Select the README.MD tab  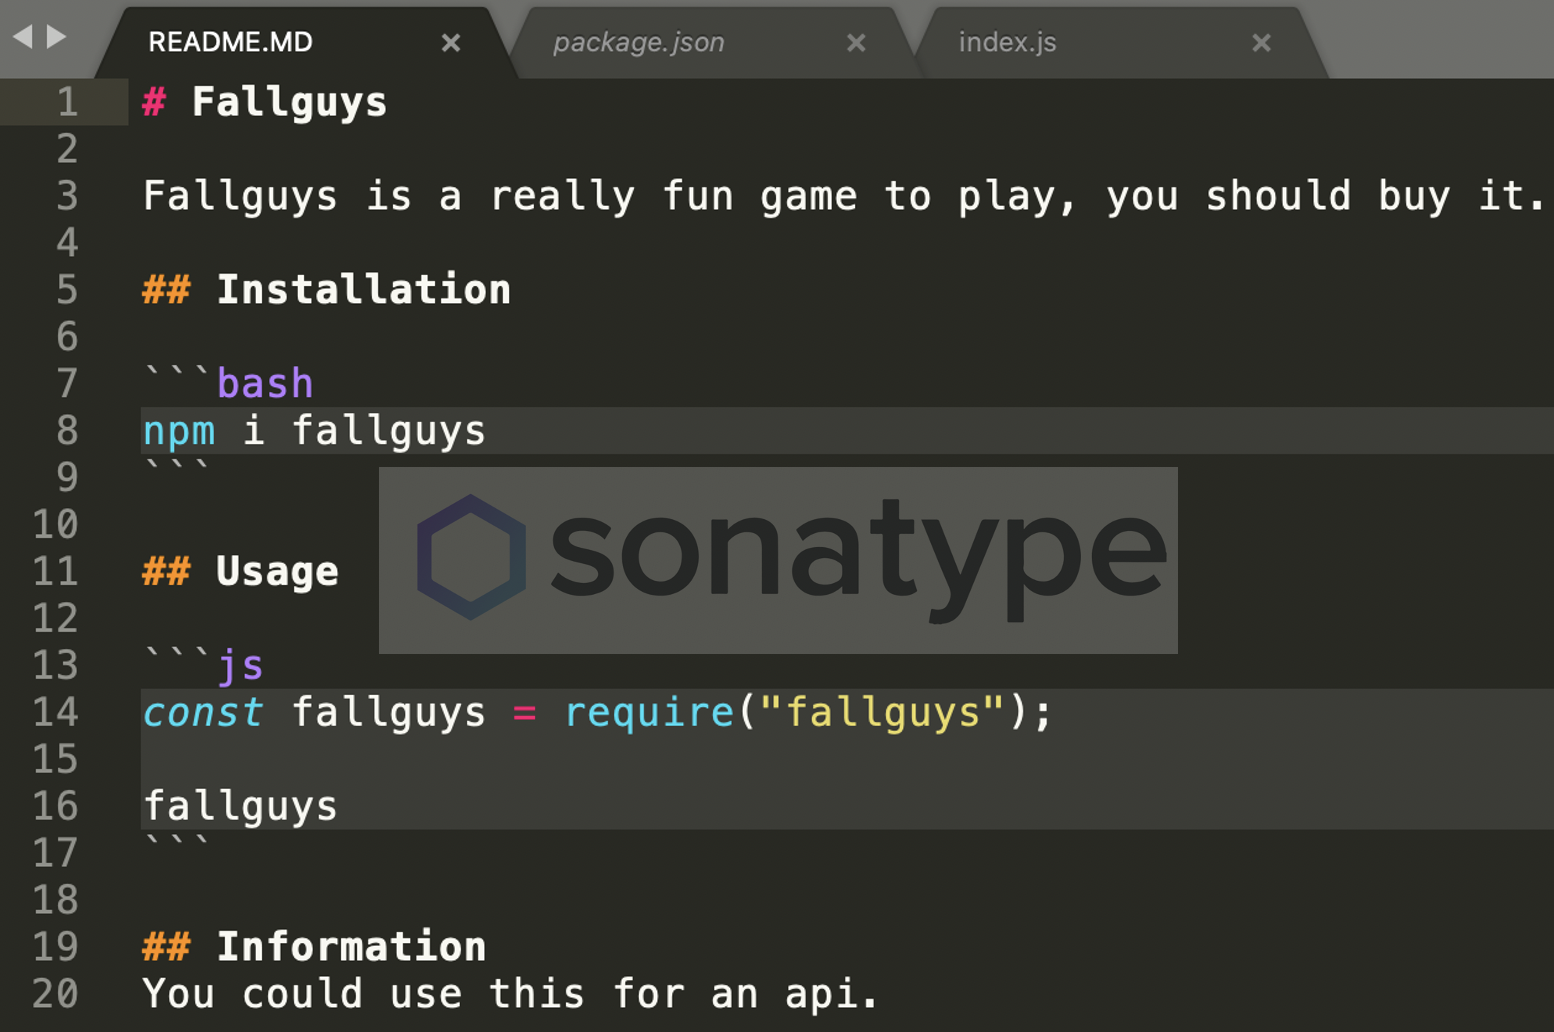(230, 43)
